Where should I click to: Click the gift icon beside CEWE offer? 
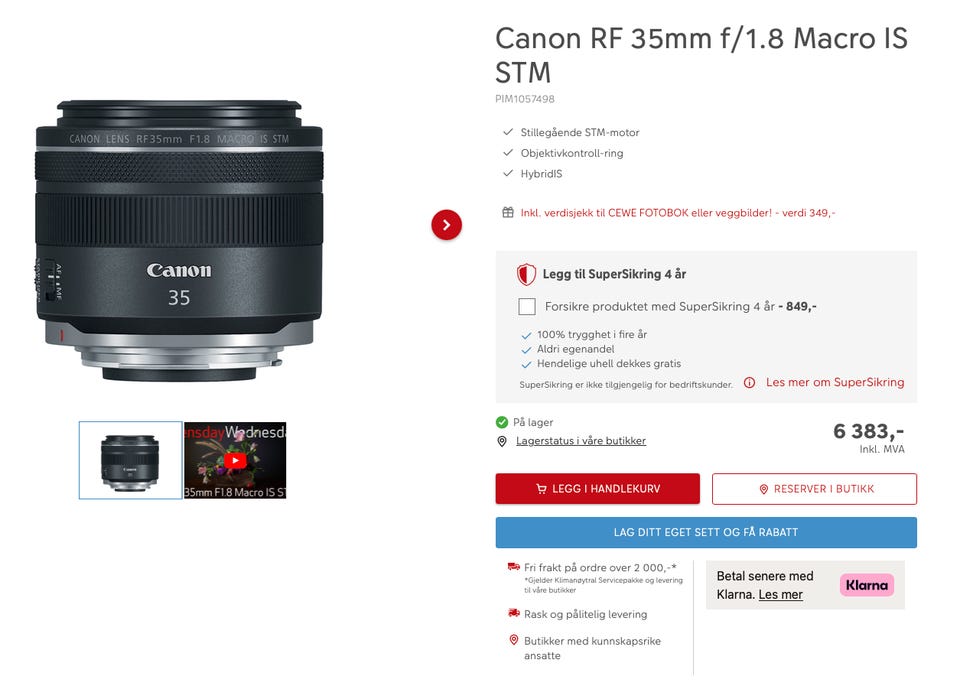coord(508,213)
